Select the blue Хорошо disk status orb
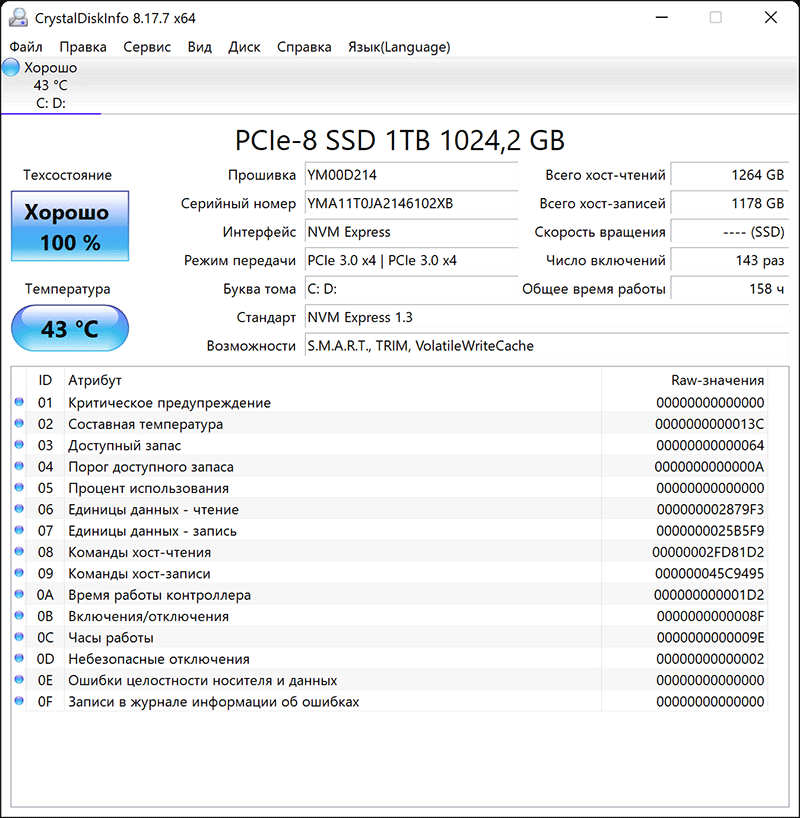The image size is (800, 818). (11, 67)
